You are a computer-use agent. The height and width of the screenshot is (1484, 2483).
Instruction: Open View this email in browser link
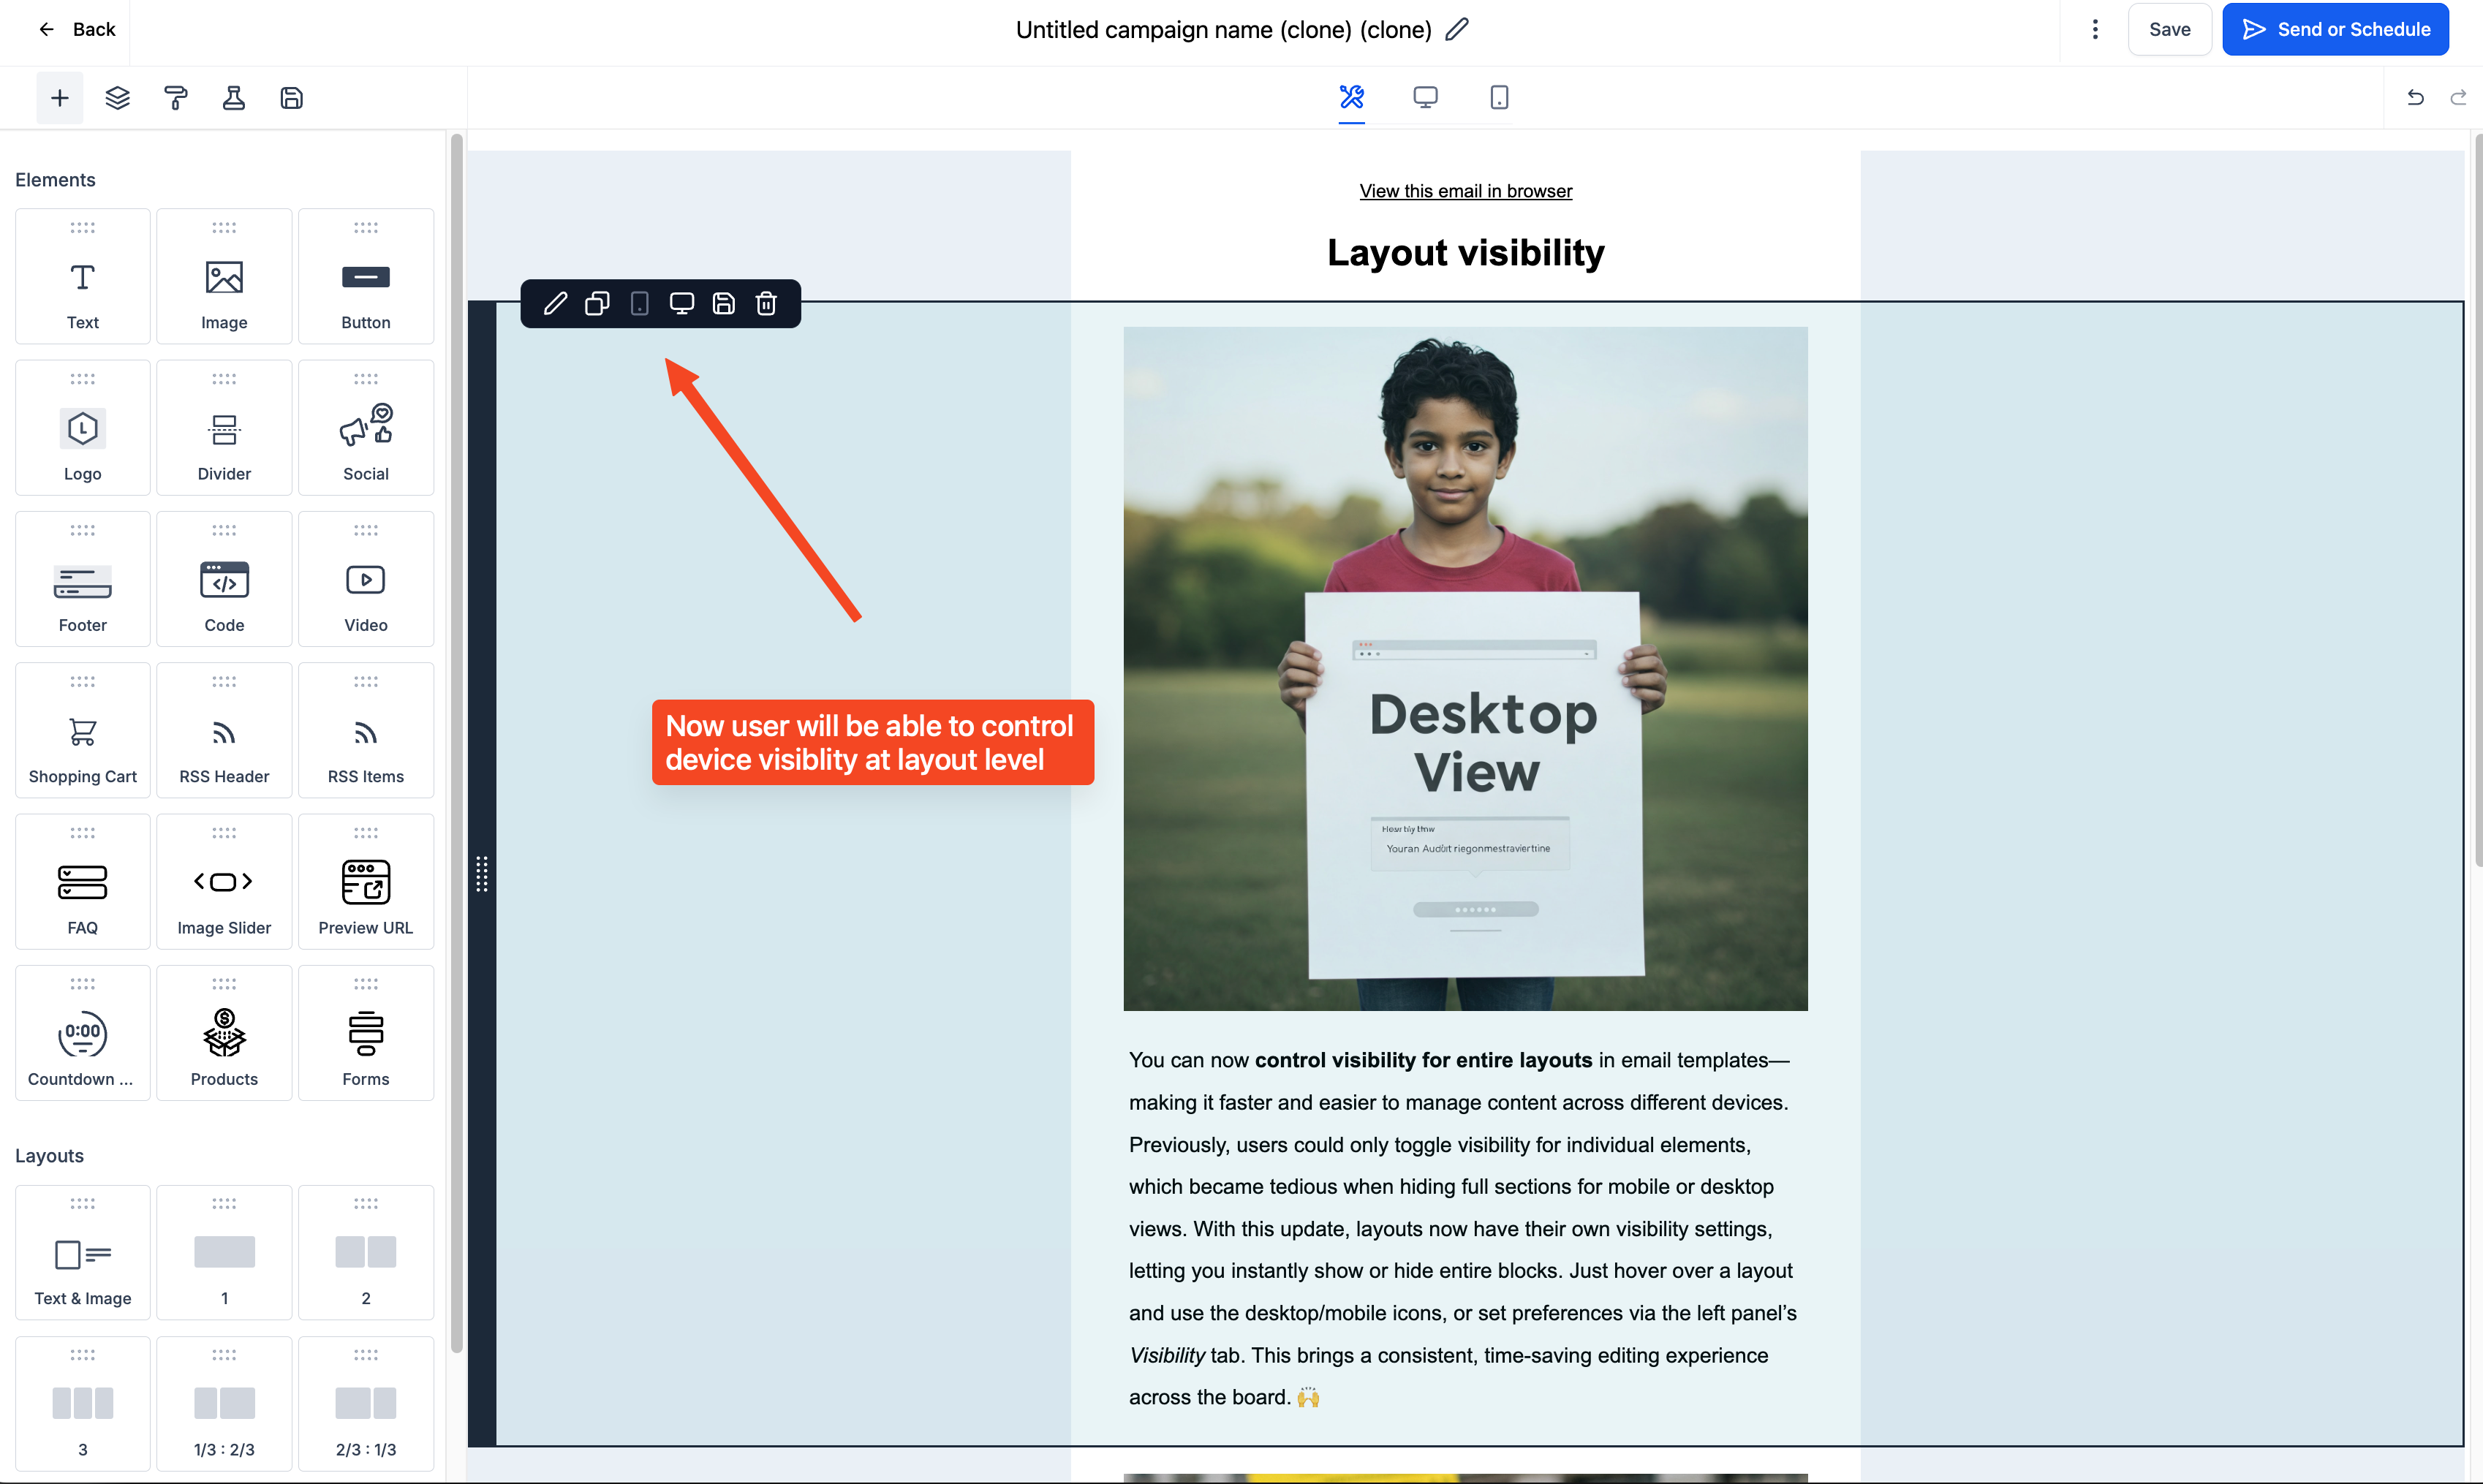[1465, 190]
